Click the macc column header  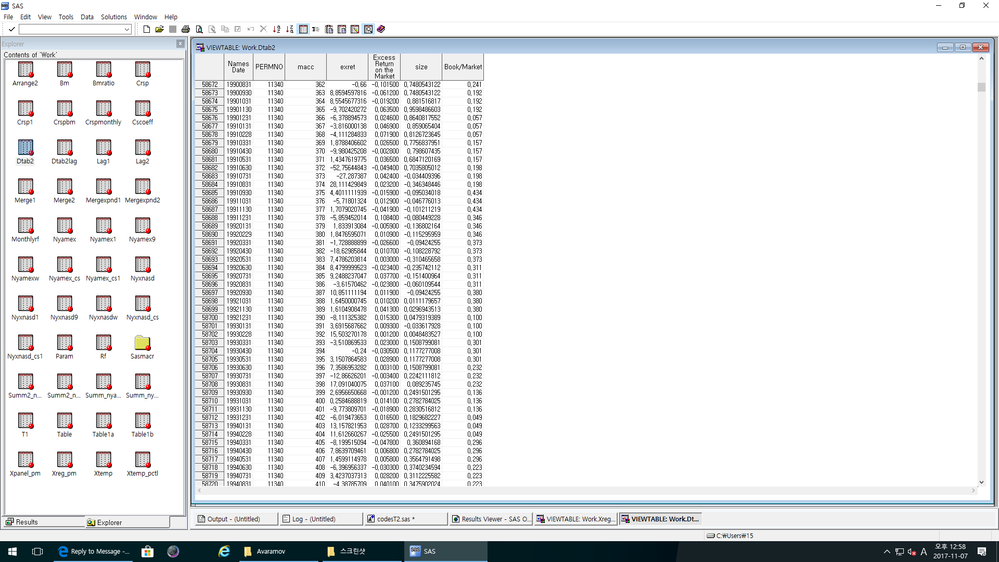(x=306, y=67)
